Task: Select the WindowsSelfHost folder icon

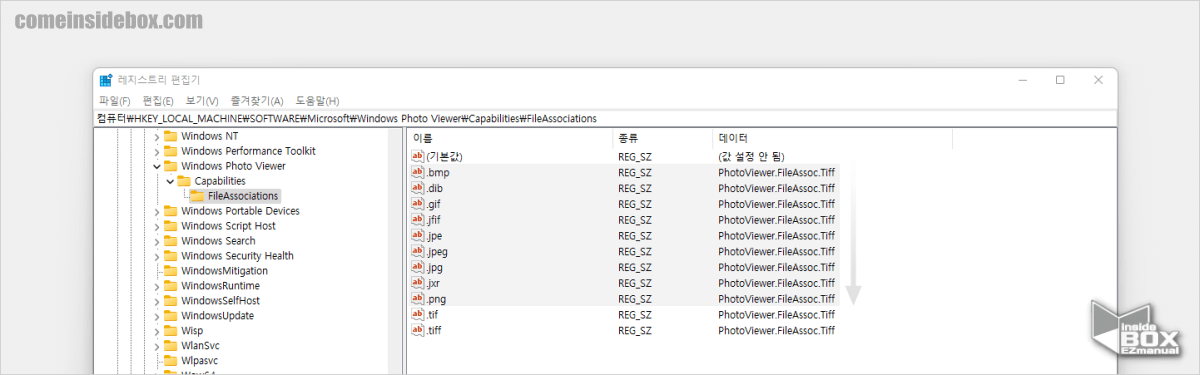Action: coord(170,301)
